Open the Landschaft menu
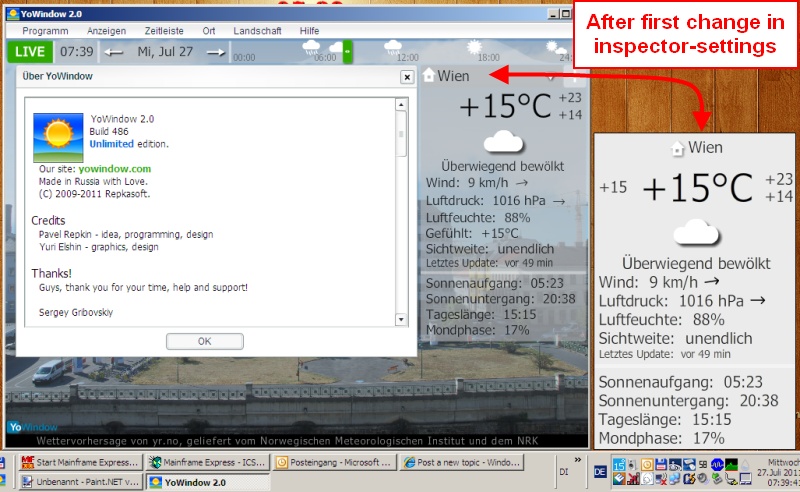 [x=257, y=31]
